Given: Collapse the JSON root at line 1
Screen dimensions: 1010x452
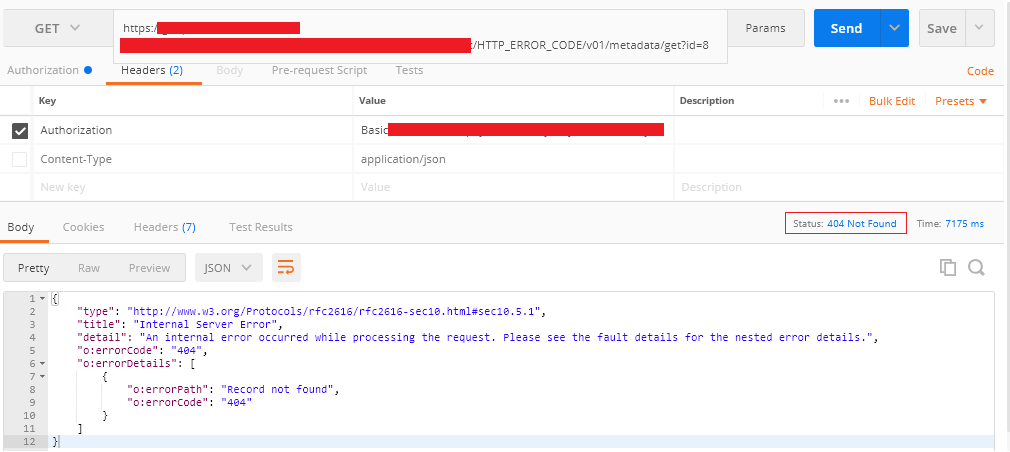Looking at the screenshot, I should 42,299.
